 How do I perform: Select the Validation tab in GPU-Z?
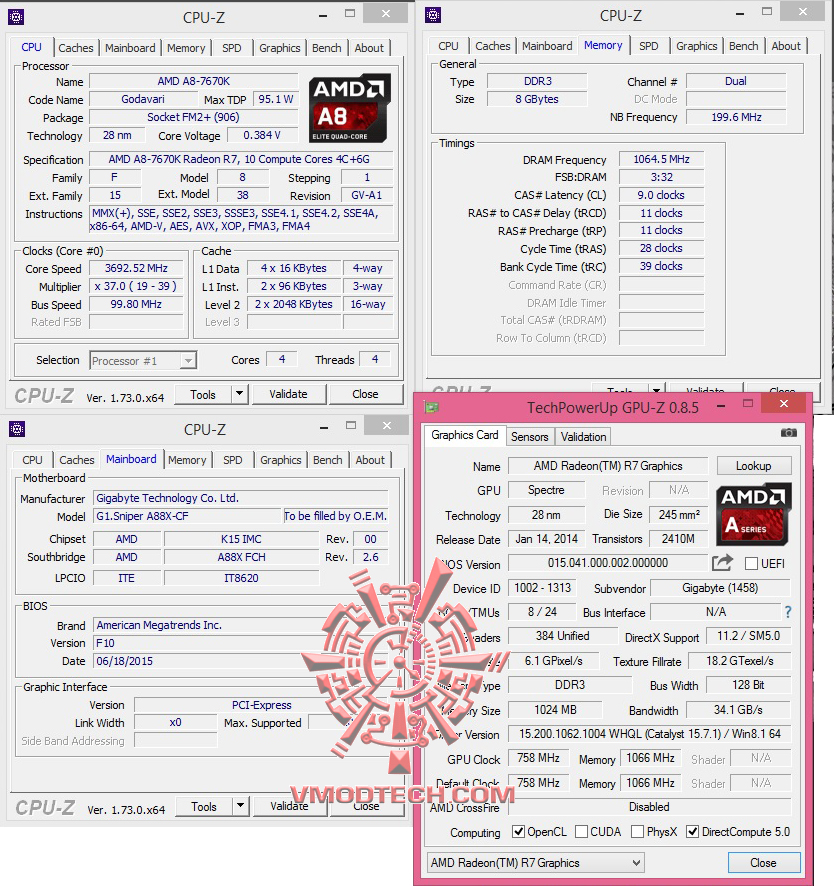point(584,437)
